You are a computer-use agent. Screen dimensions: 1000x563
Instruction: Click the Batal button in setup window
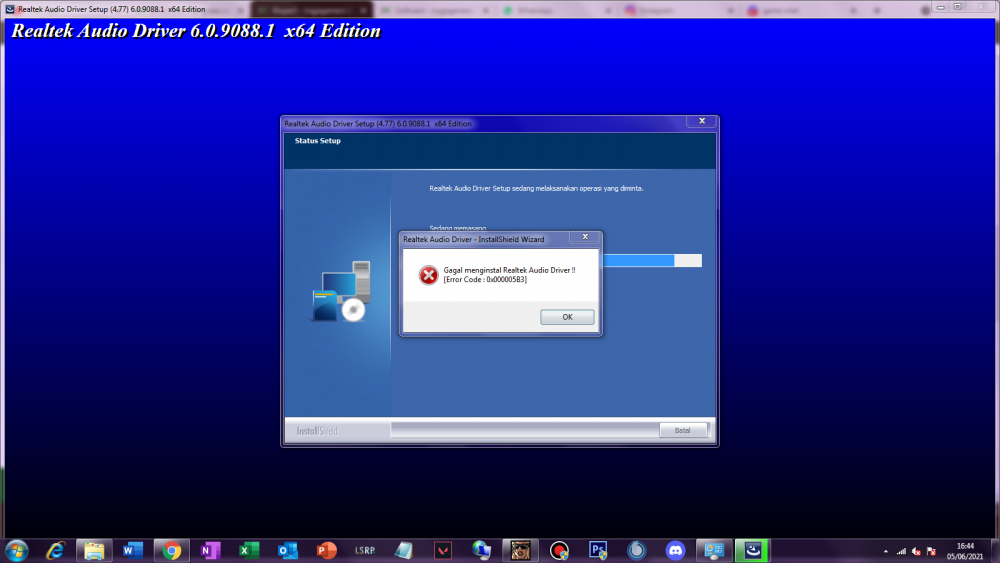682,430
